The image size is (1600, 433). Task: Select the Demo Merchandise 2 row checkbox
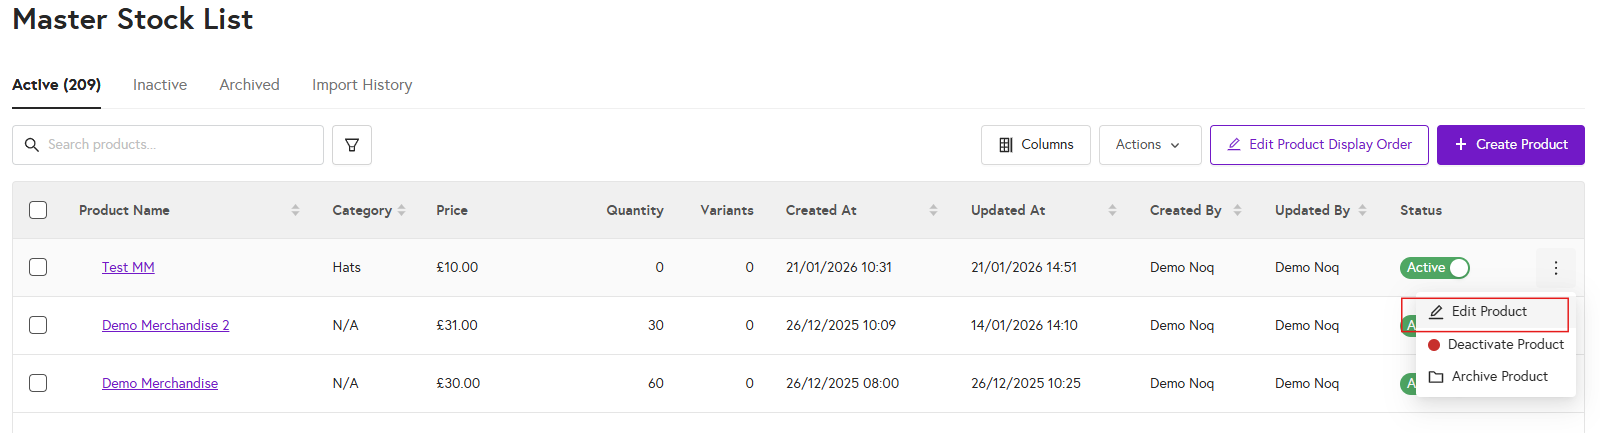(38, 325)
